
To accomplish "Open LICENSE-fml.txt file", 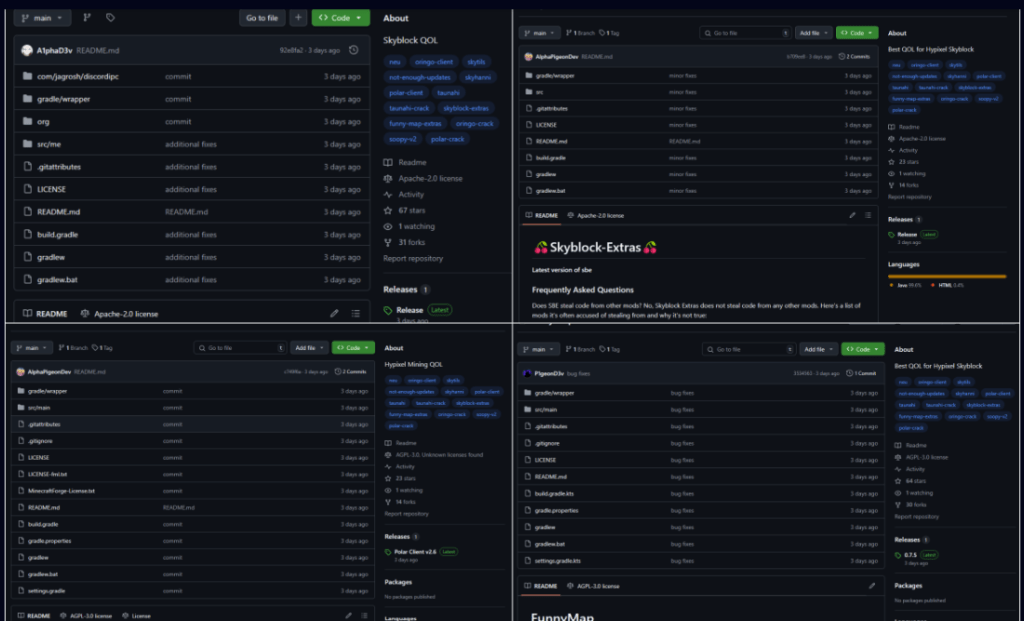I will point(47,474).
